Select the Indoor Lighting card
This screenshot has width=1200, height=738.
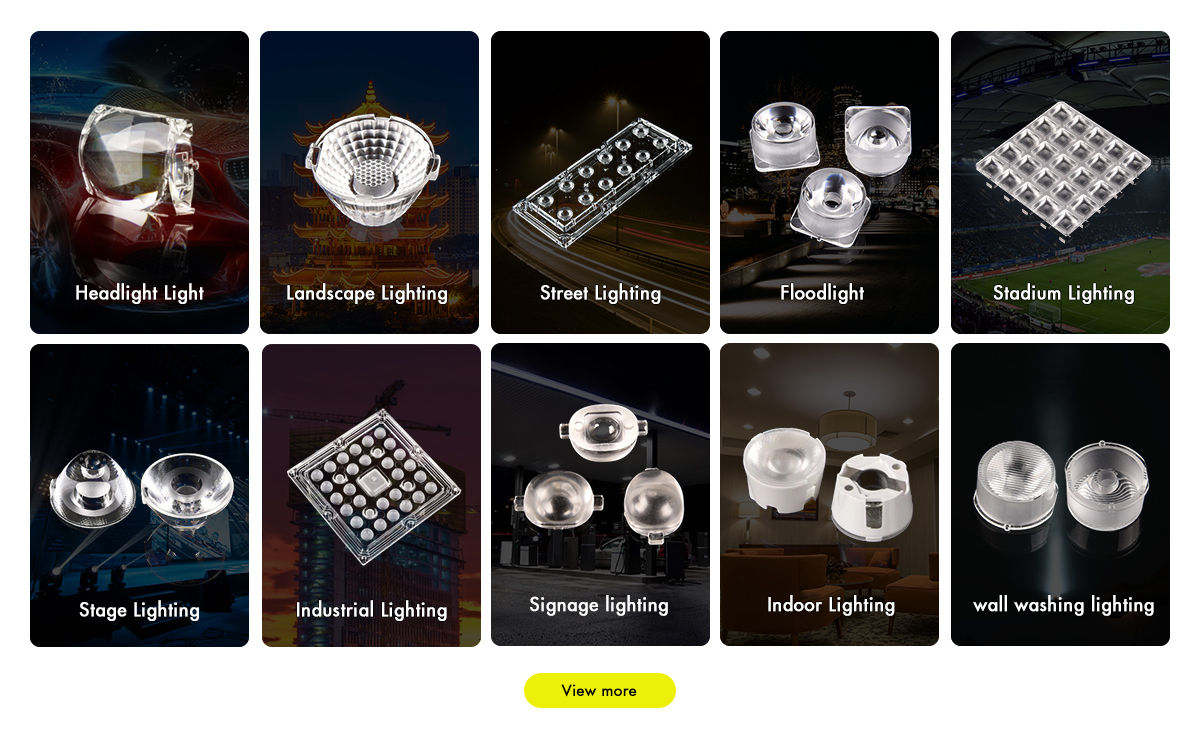829,495
